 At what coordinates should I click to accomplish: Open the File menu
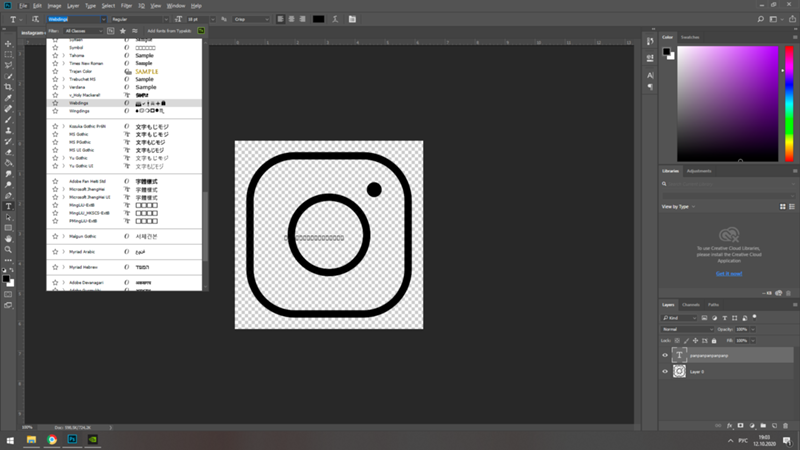[23, 6]
